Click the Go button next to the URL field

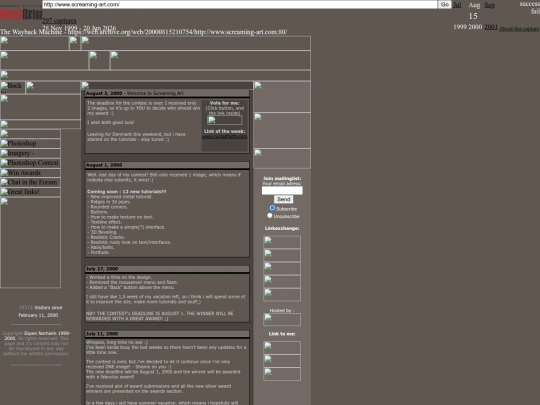[444, 4]
